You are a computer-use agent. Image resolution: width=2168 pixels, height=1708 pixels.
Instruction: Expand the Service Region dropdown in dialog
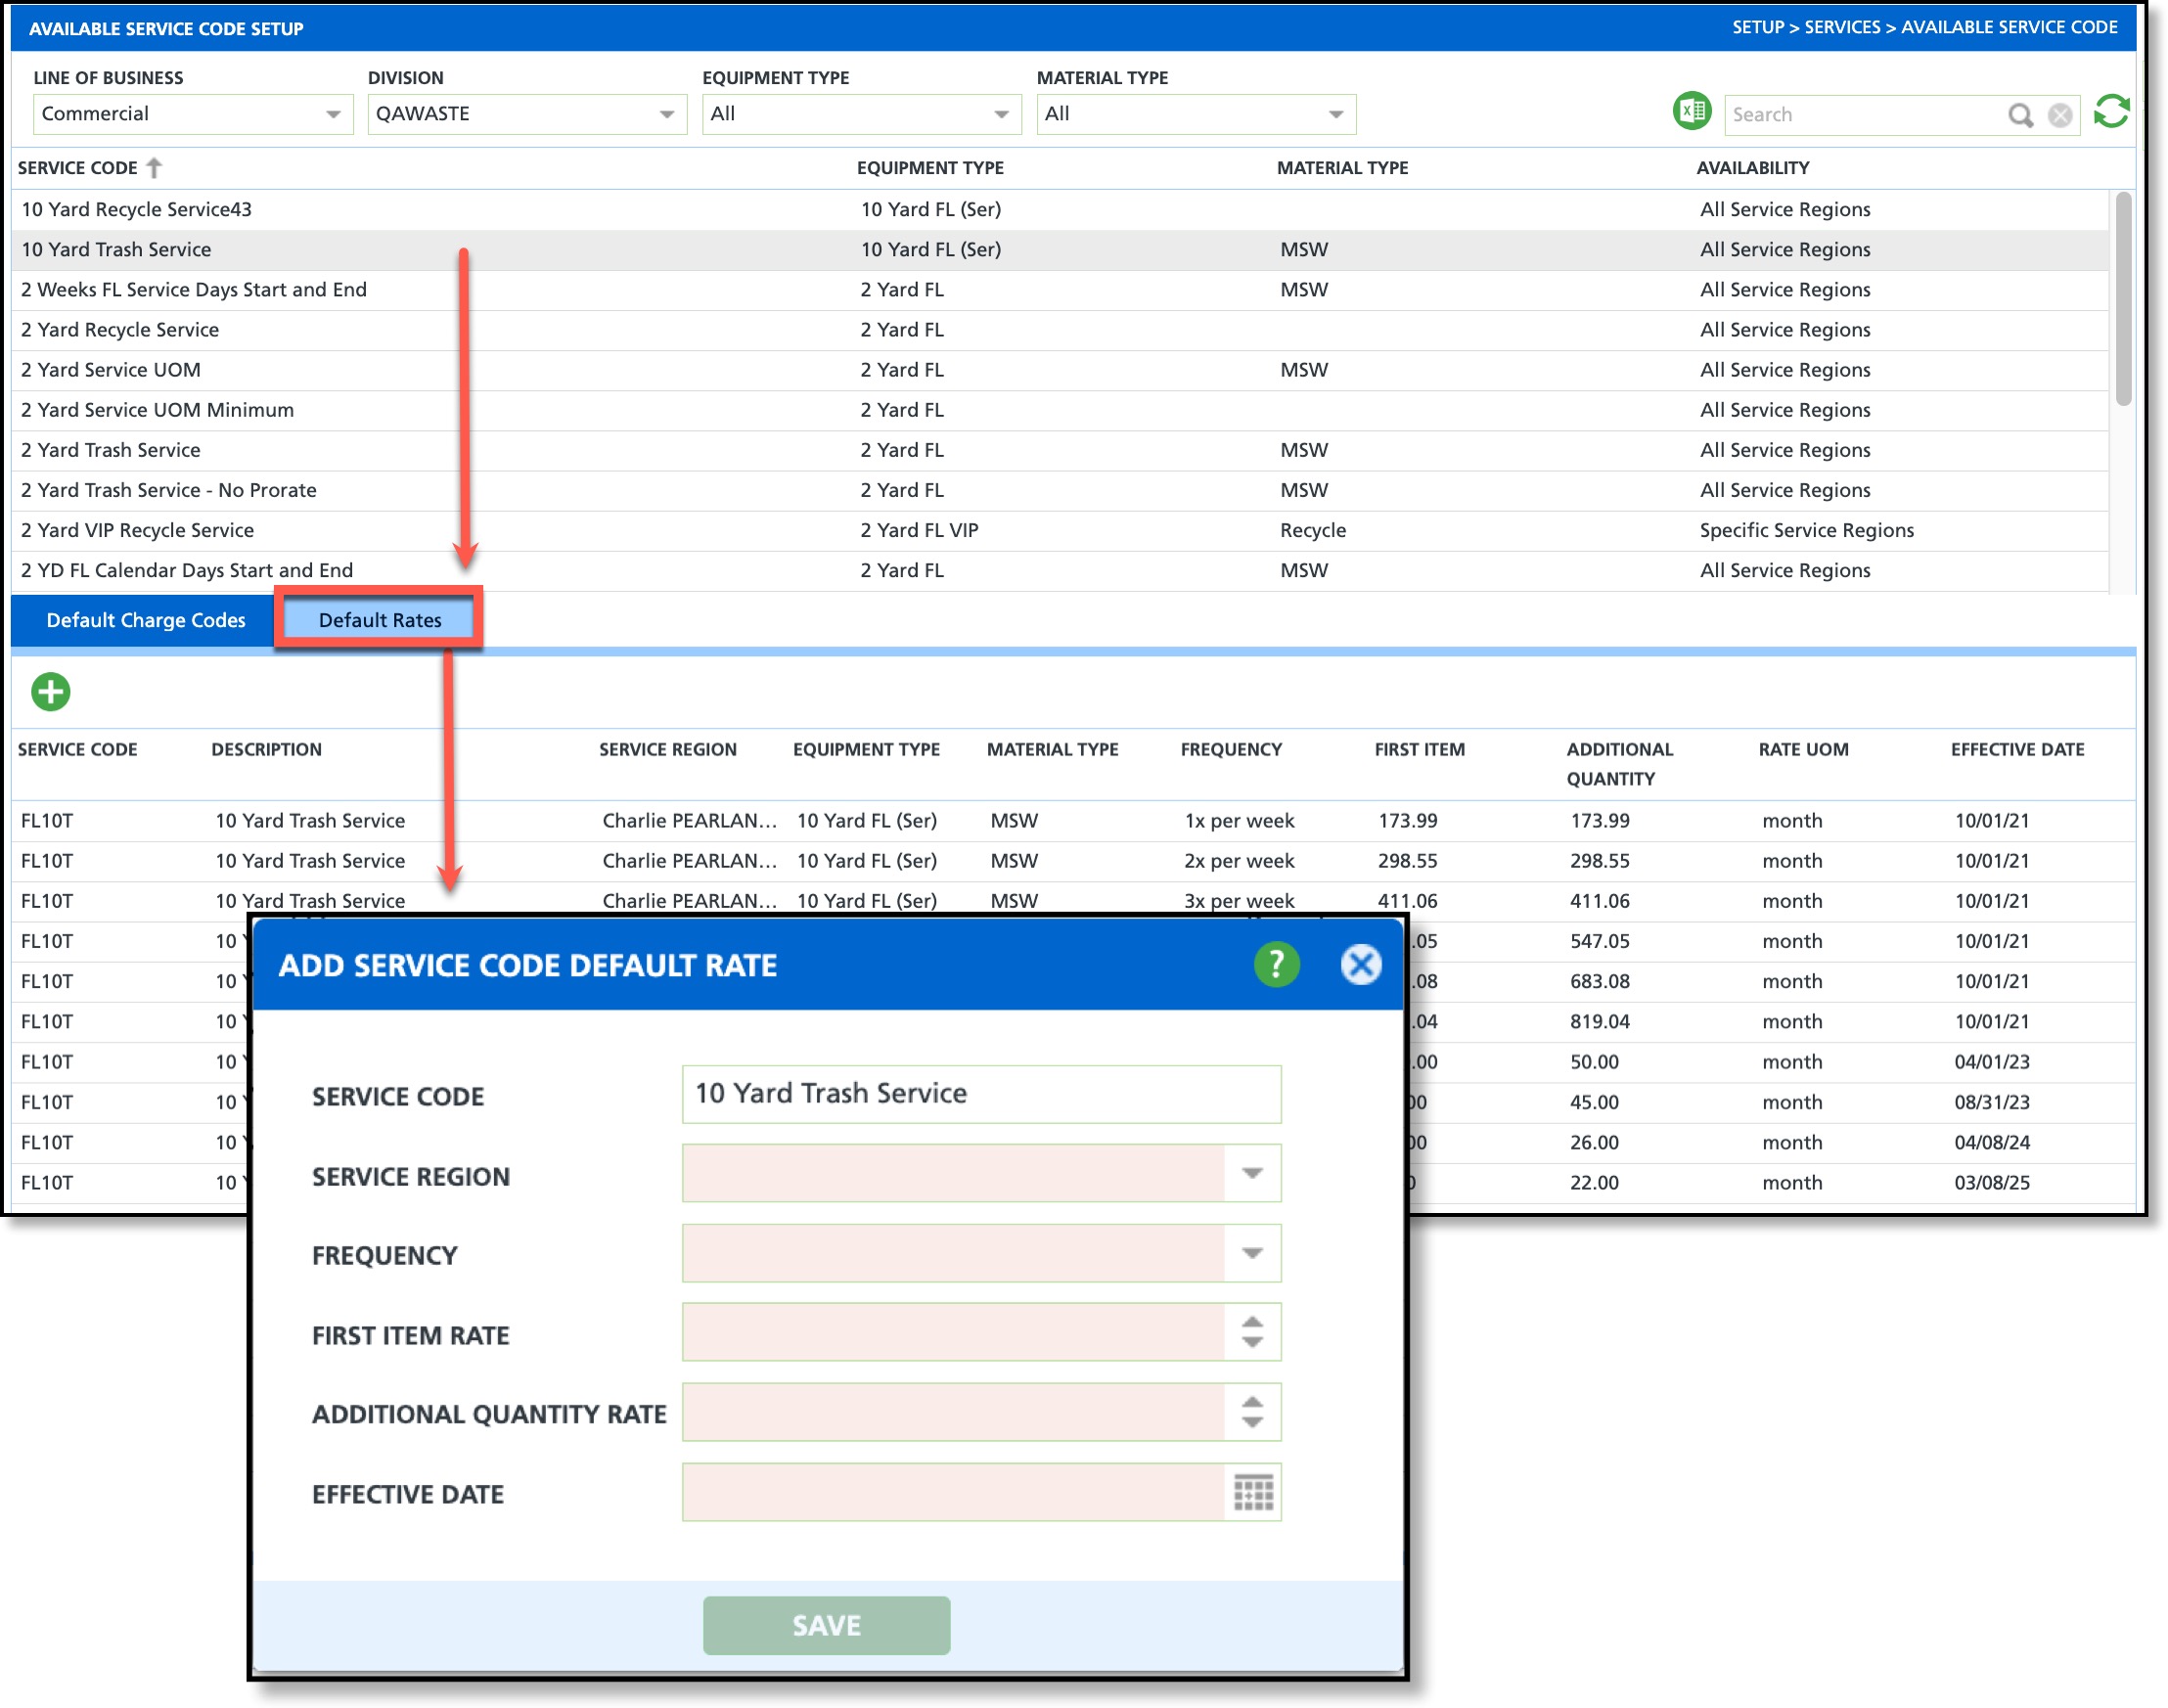point(1252,1173)
